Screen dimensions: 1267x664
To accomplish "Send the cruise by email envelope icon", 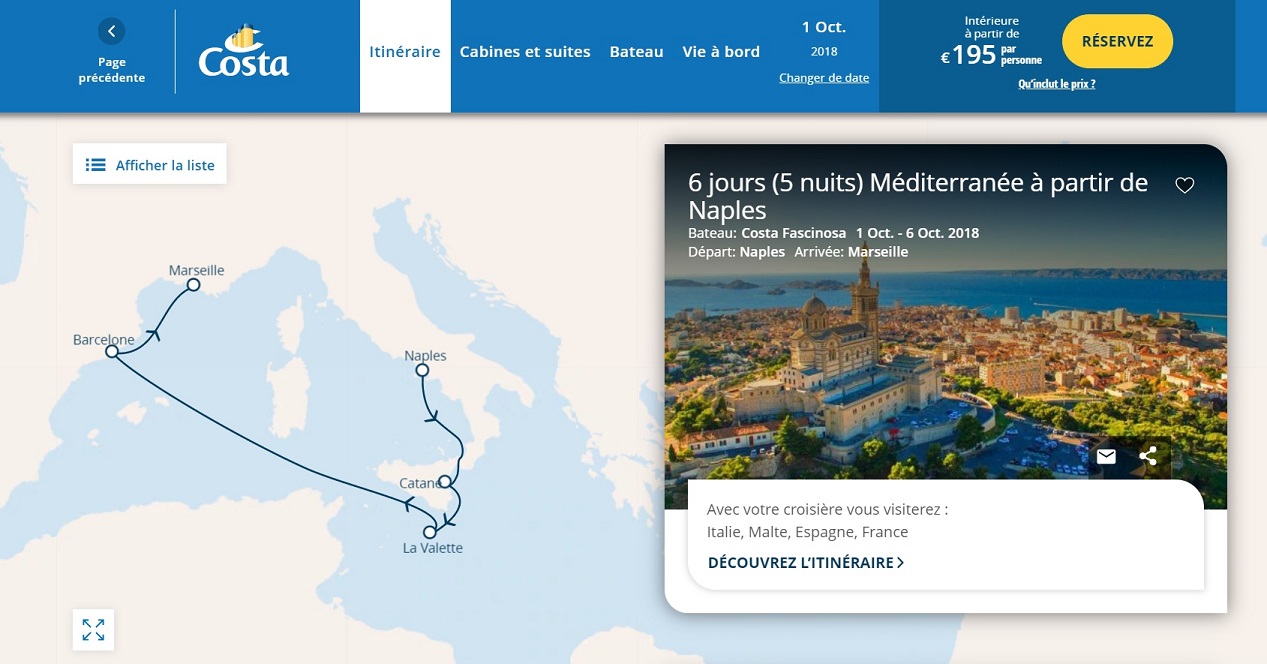I will coord(1106,456).
